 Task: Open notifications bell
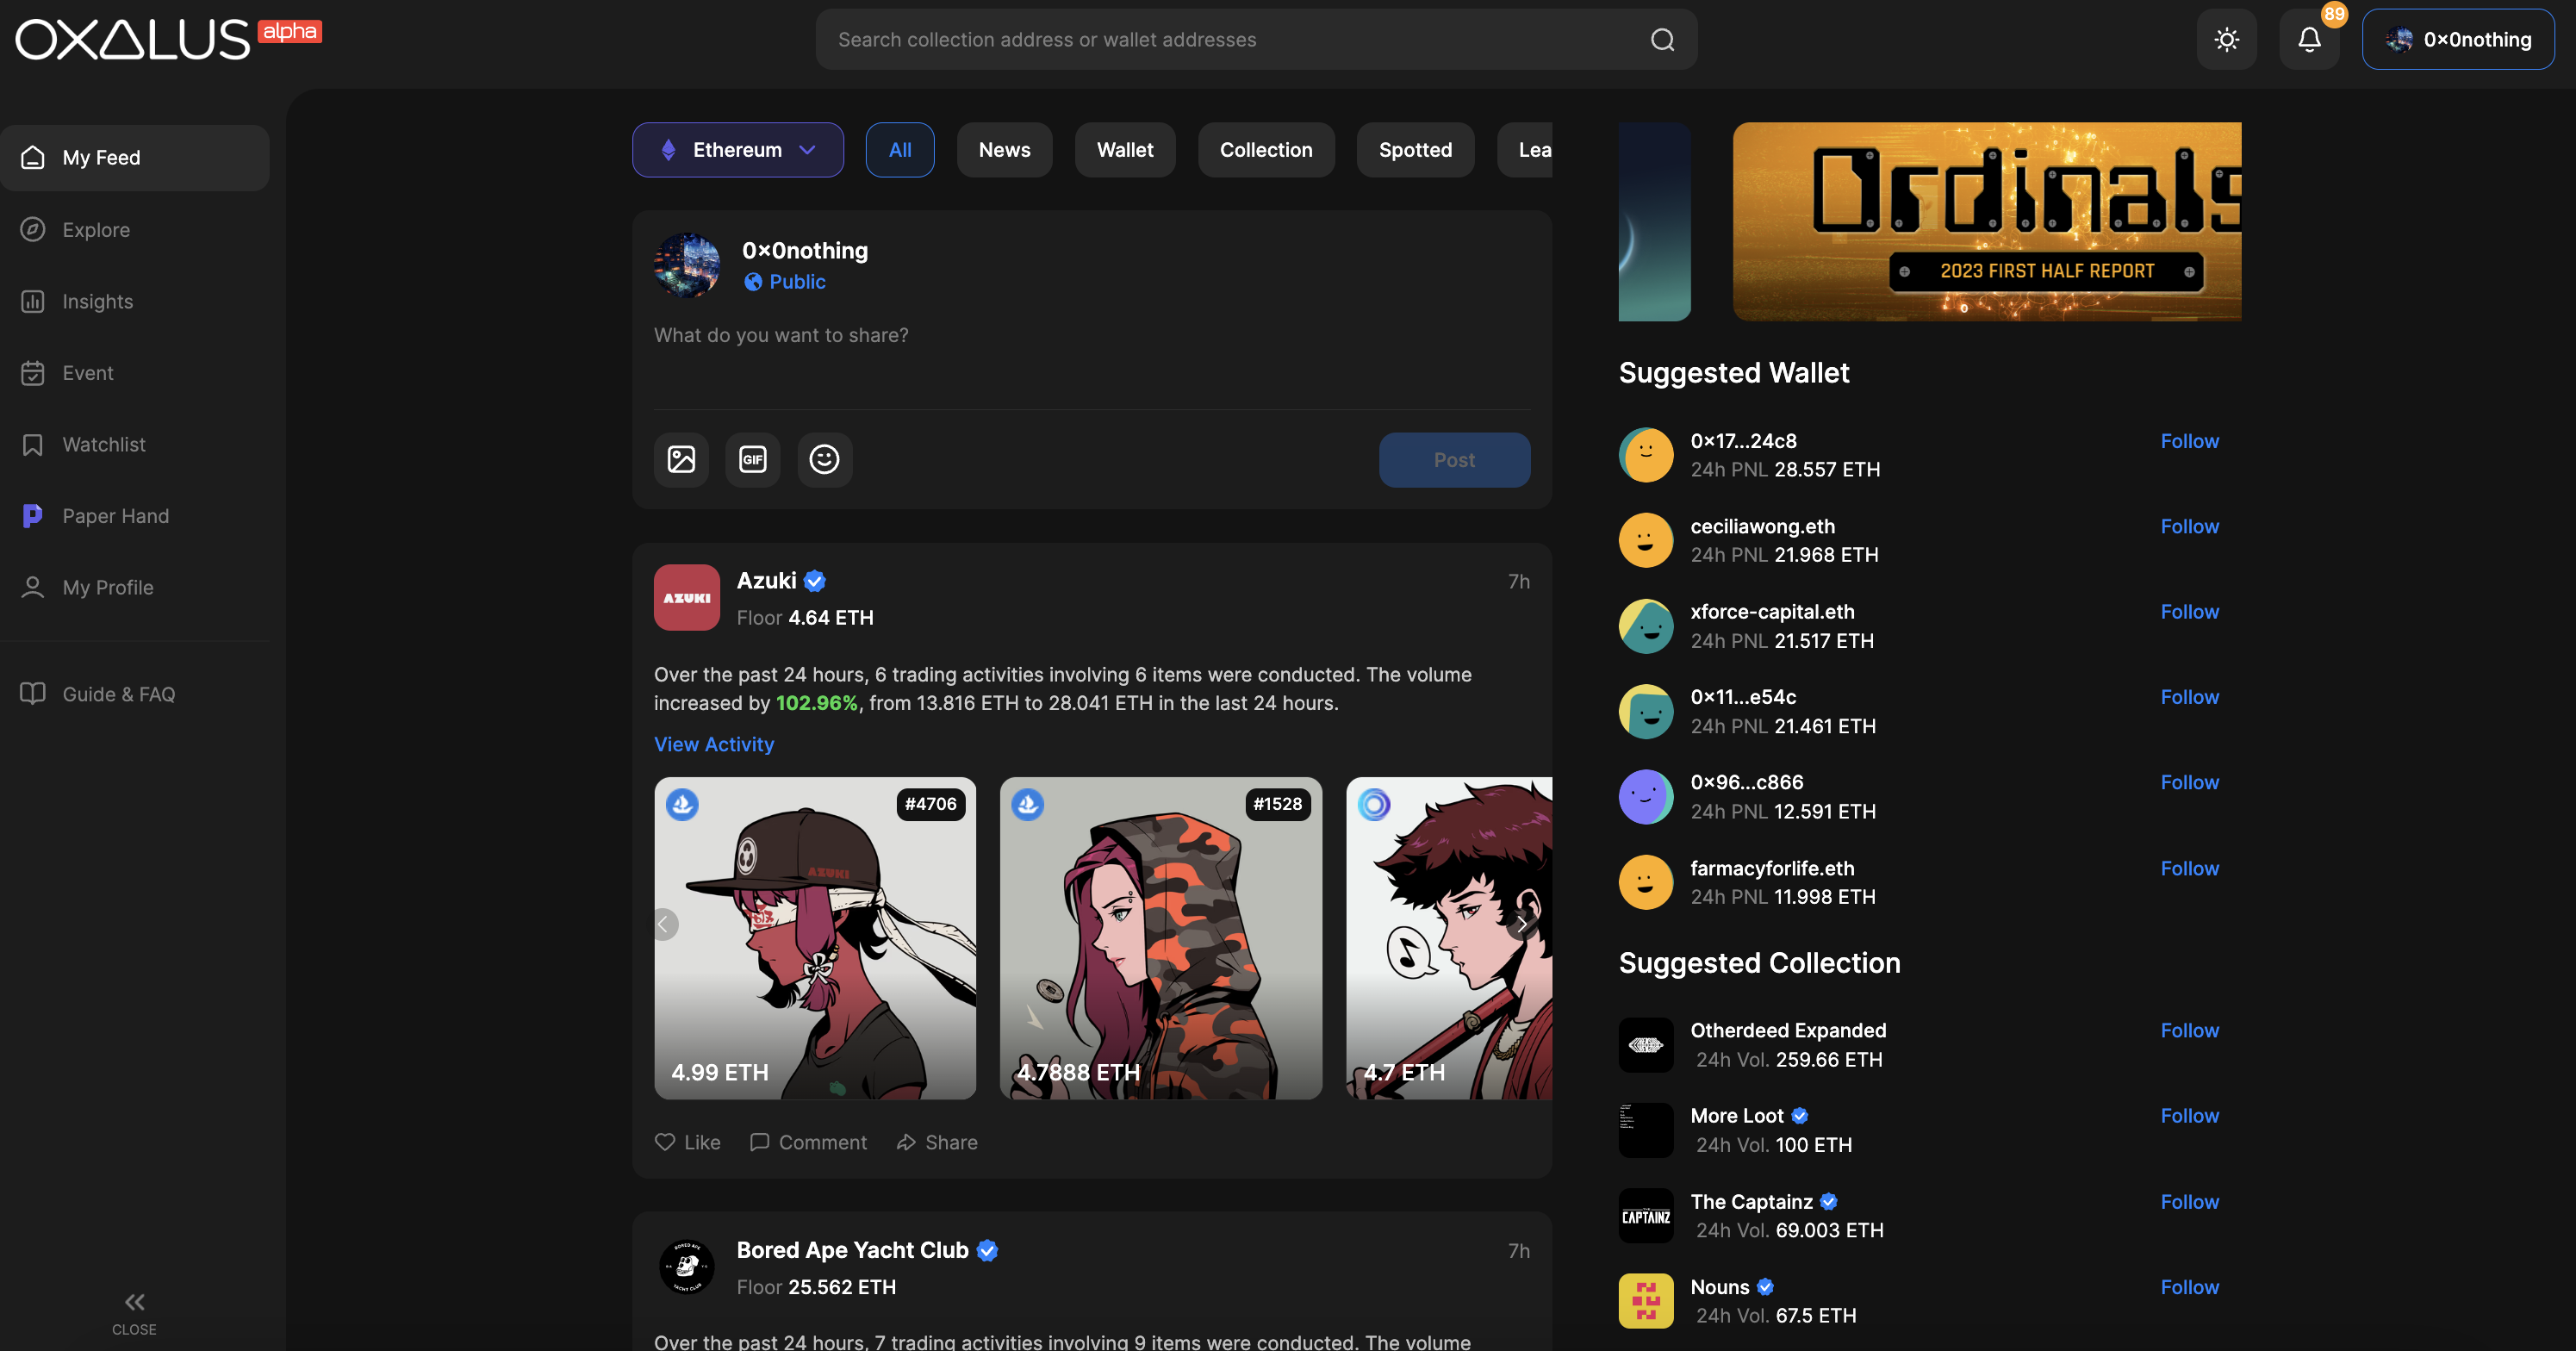point(2309,40)
